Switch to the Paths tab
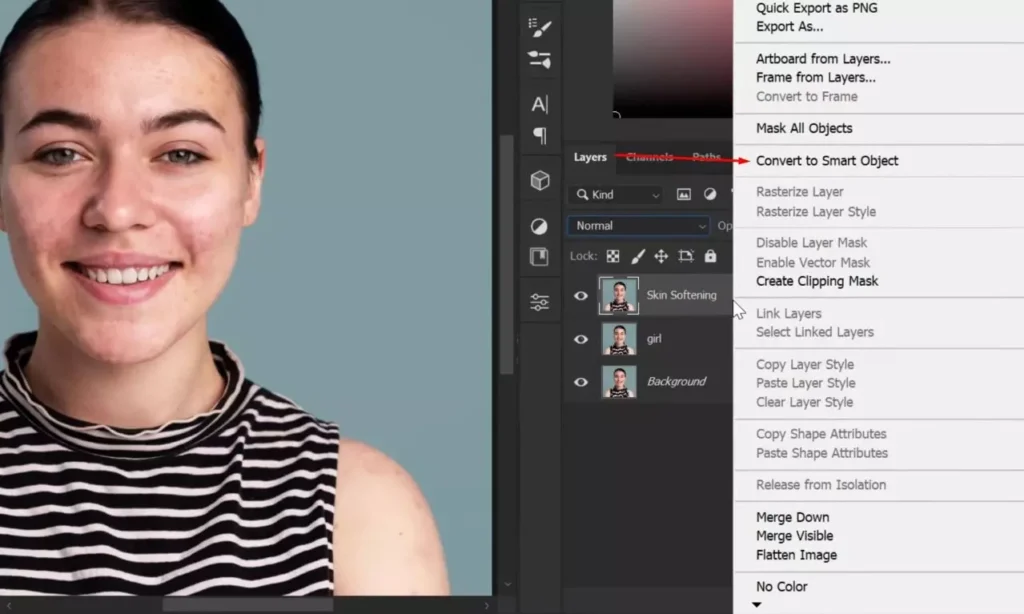This screenshot has width=1024, height=614. [706, 157]
